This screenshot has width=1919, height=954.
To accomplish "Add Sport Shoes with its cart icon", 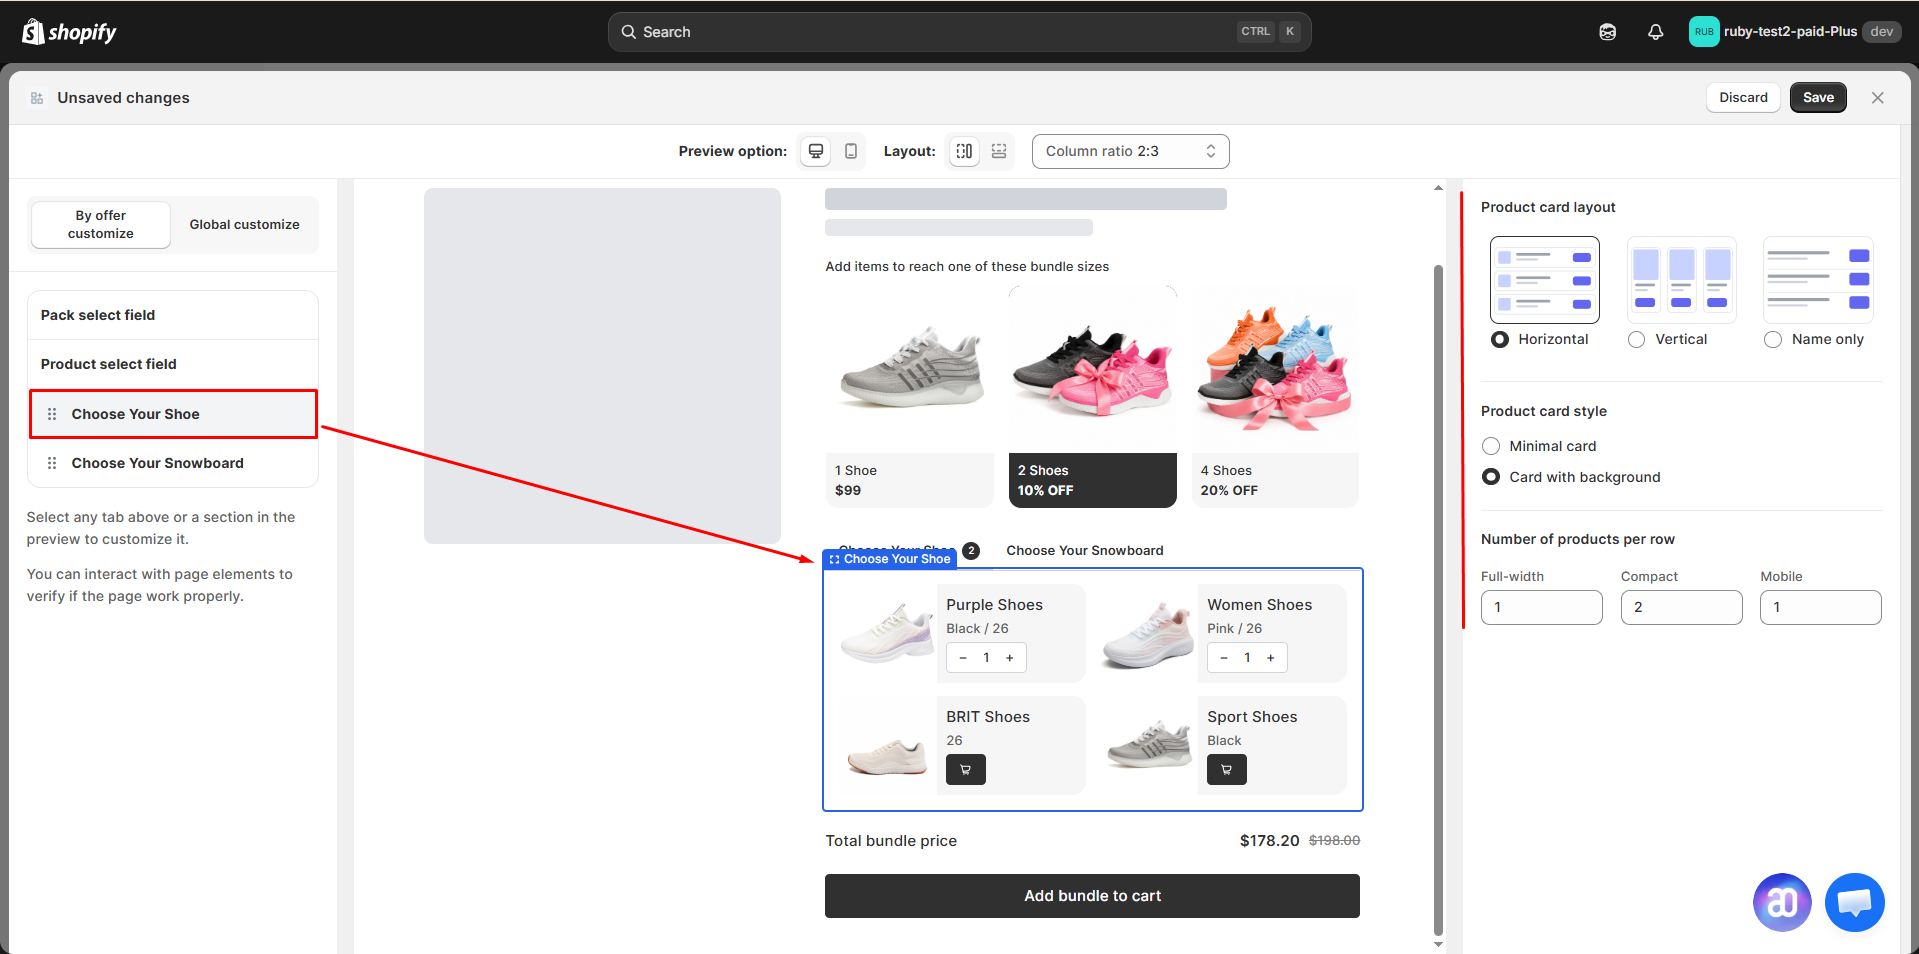I will [x=1227, y=769].
